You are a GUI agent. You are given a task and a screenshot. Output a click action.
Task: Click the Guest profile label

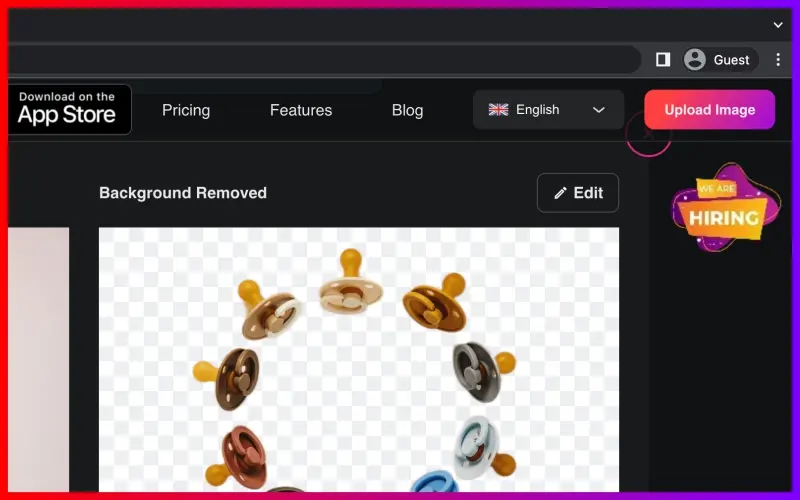[x=731, y=60]
